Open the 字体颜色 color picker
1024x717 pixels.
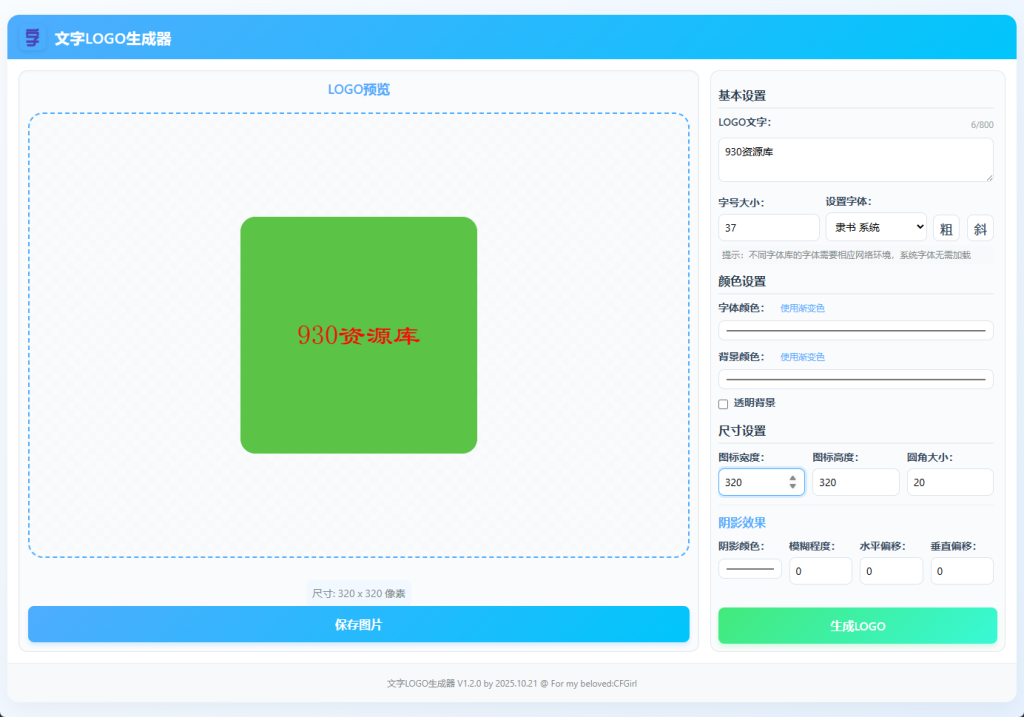click(855, 329)
